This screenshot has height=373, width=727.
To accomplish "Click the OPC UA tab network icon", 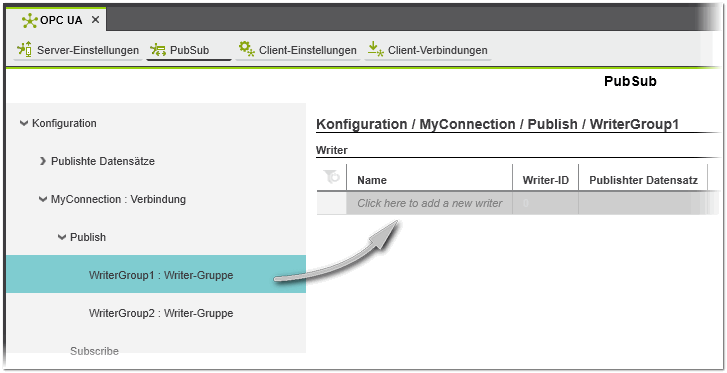I will 30,20.
